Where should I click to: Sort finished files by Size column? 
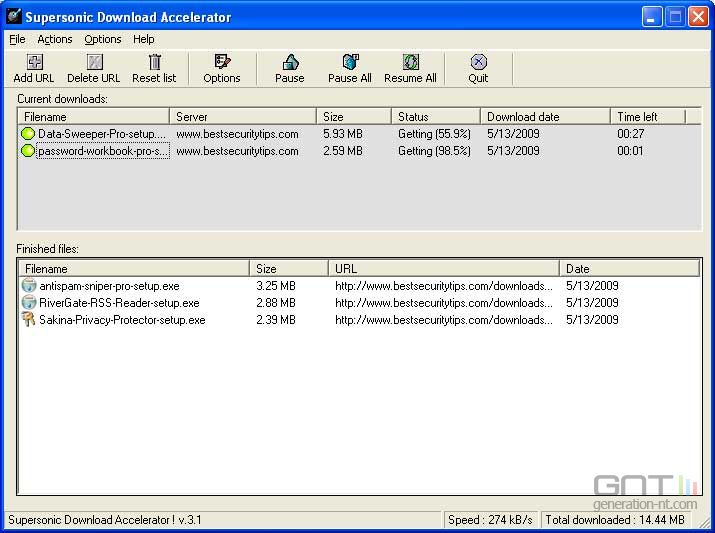pyautogui.click(x=287, y=268)
